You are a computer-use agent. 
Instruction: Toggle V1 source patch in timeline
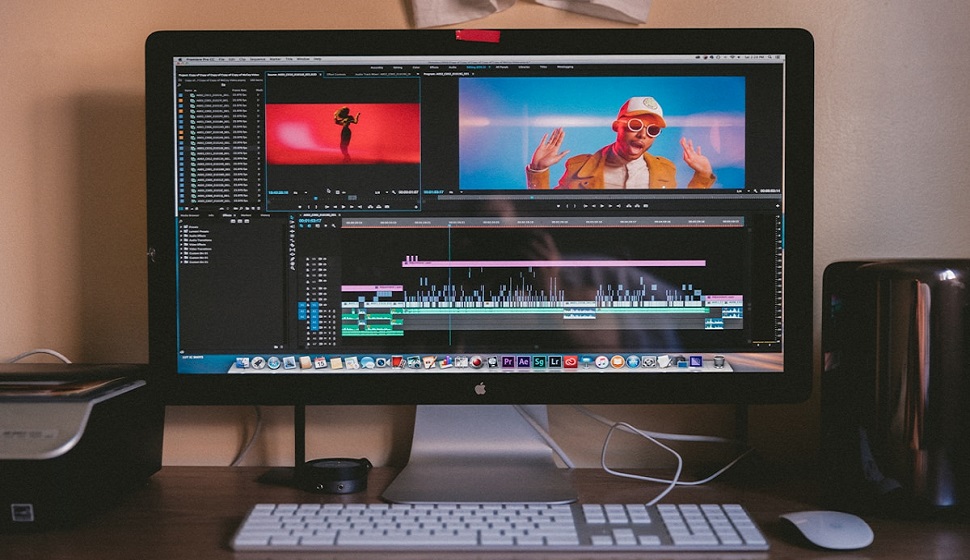pyautogui.click(x=302, y=305)
